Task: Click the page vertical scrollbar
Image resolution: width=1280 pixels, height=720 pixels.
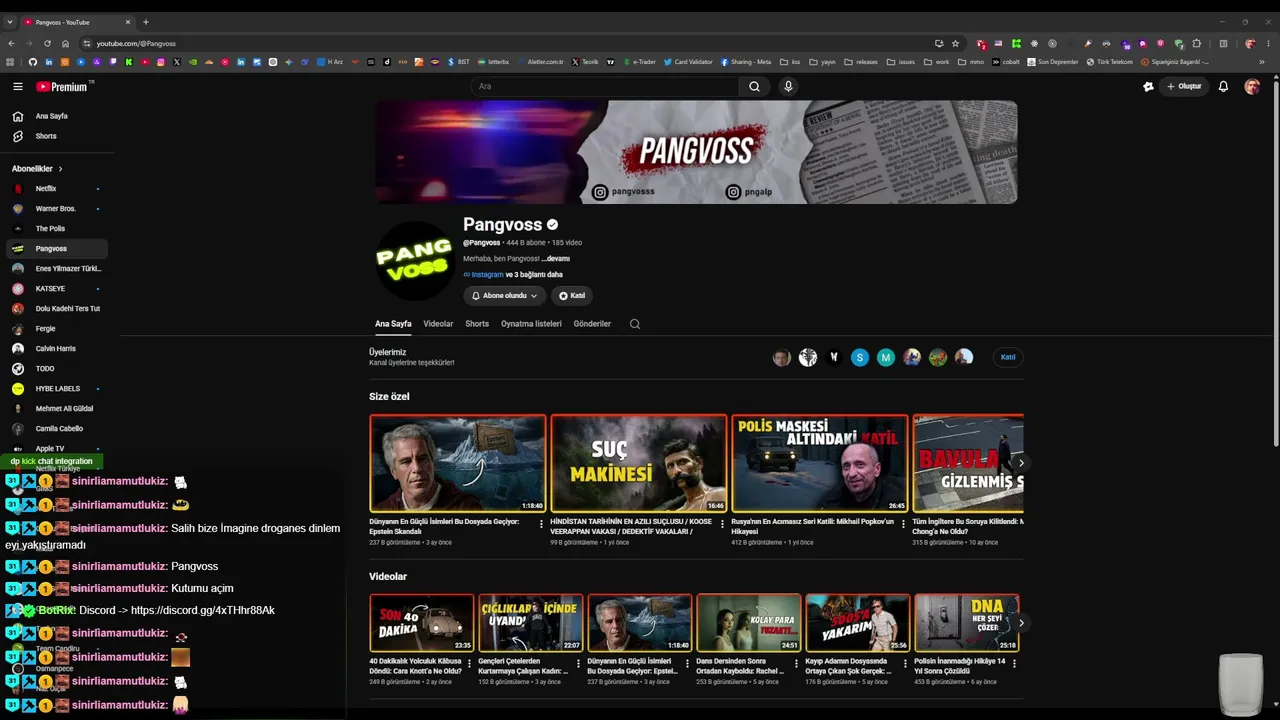Action: pos(1275,263)
